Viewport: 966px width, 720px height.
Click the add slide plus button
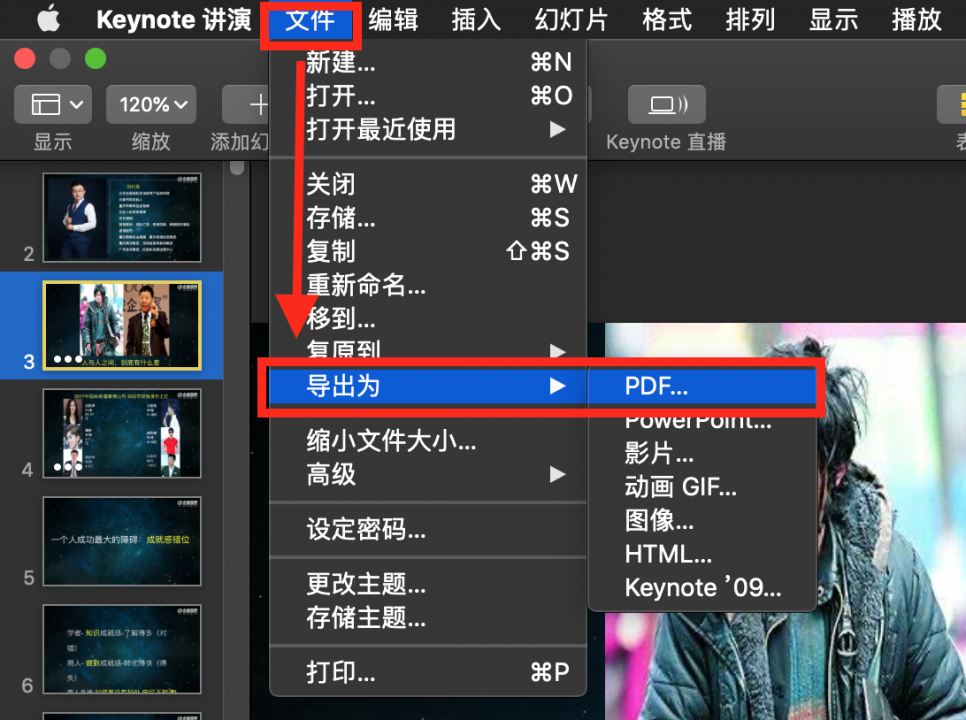246,104
